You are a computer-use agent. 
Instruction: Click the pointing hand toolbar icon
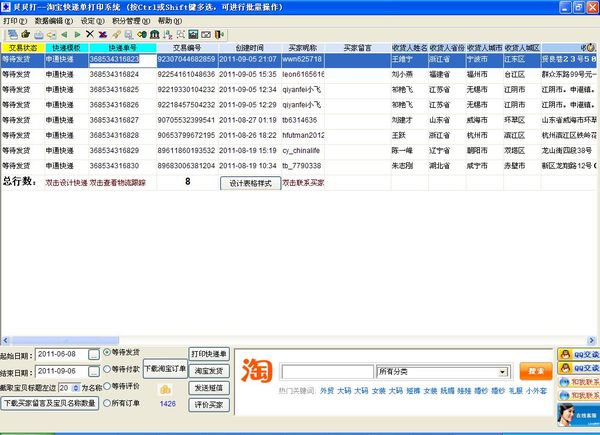click(x=26, y=34)
